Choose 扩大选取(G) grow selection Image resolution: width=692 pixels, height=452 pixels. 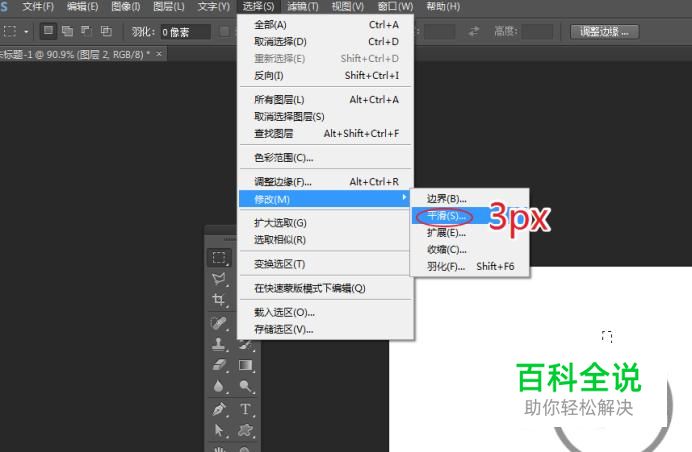point(326,223)
